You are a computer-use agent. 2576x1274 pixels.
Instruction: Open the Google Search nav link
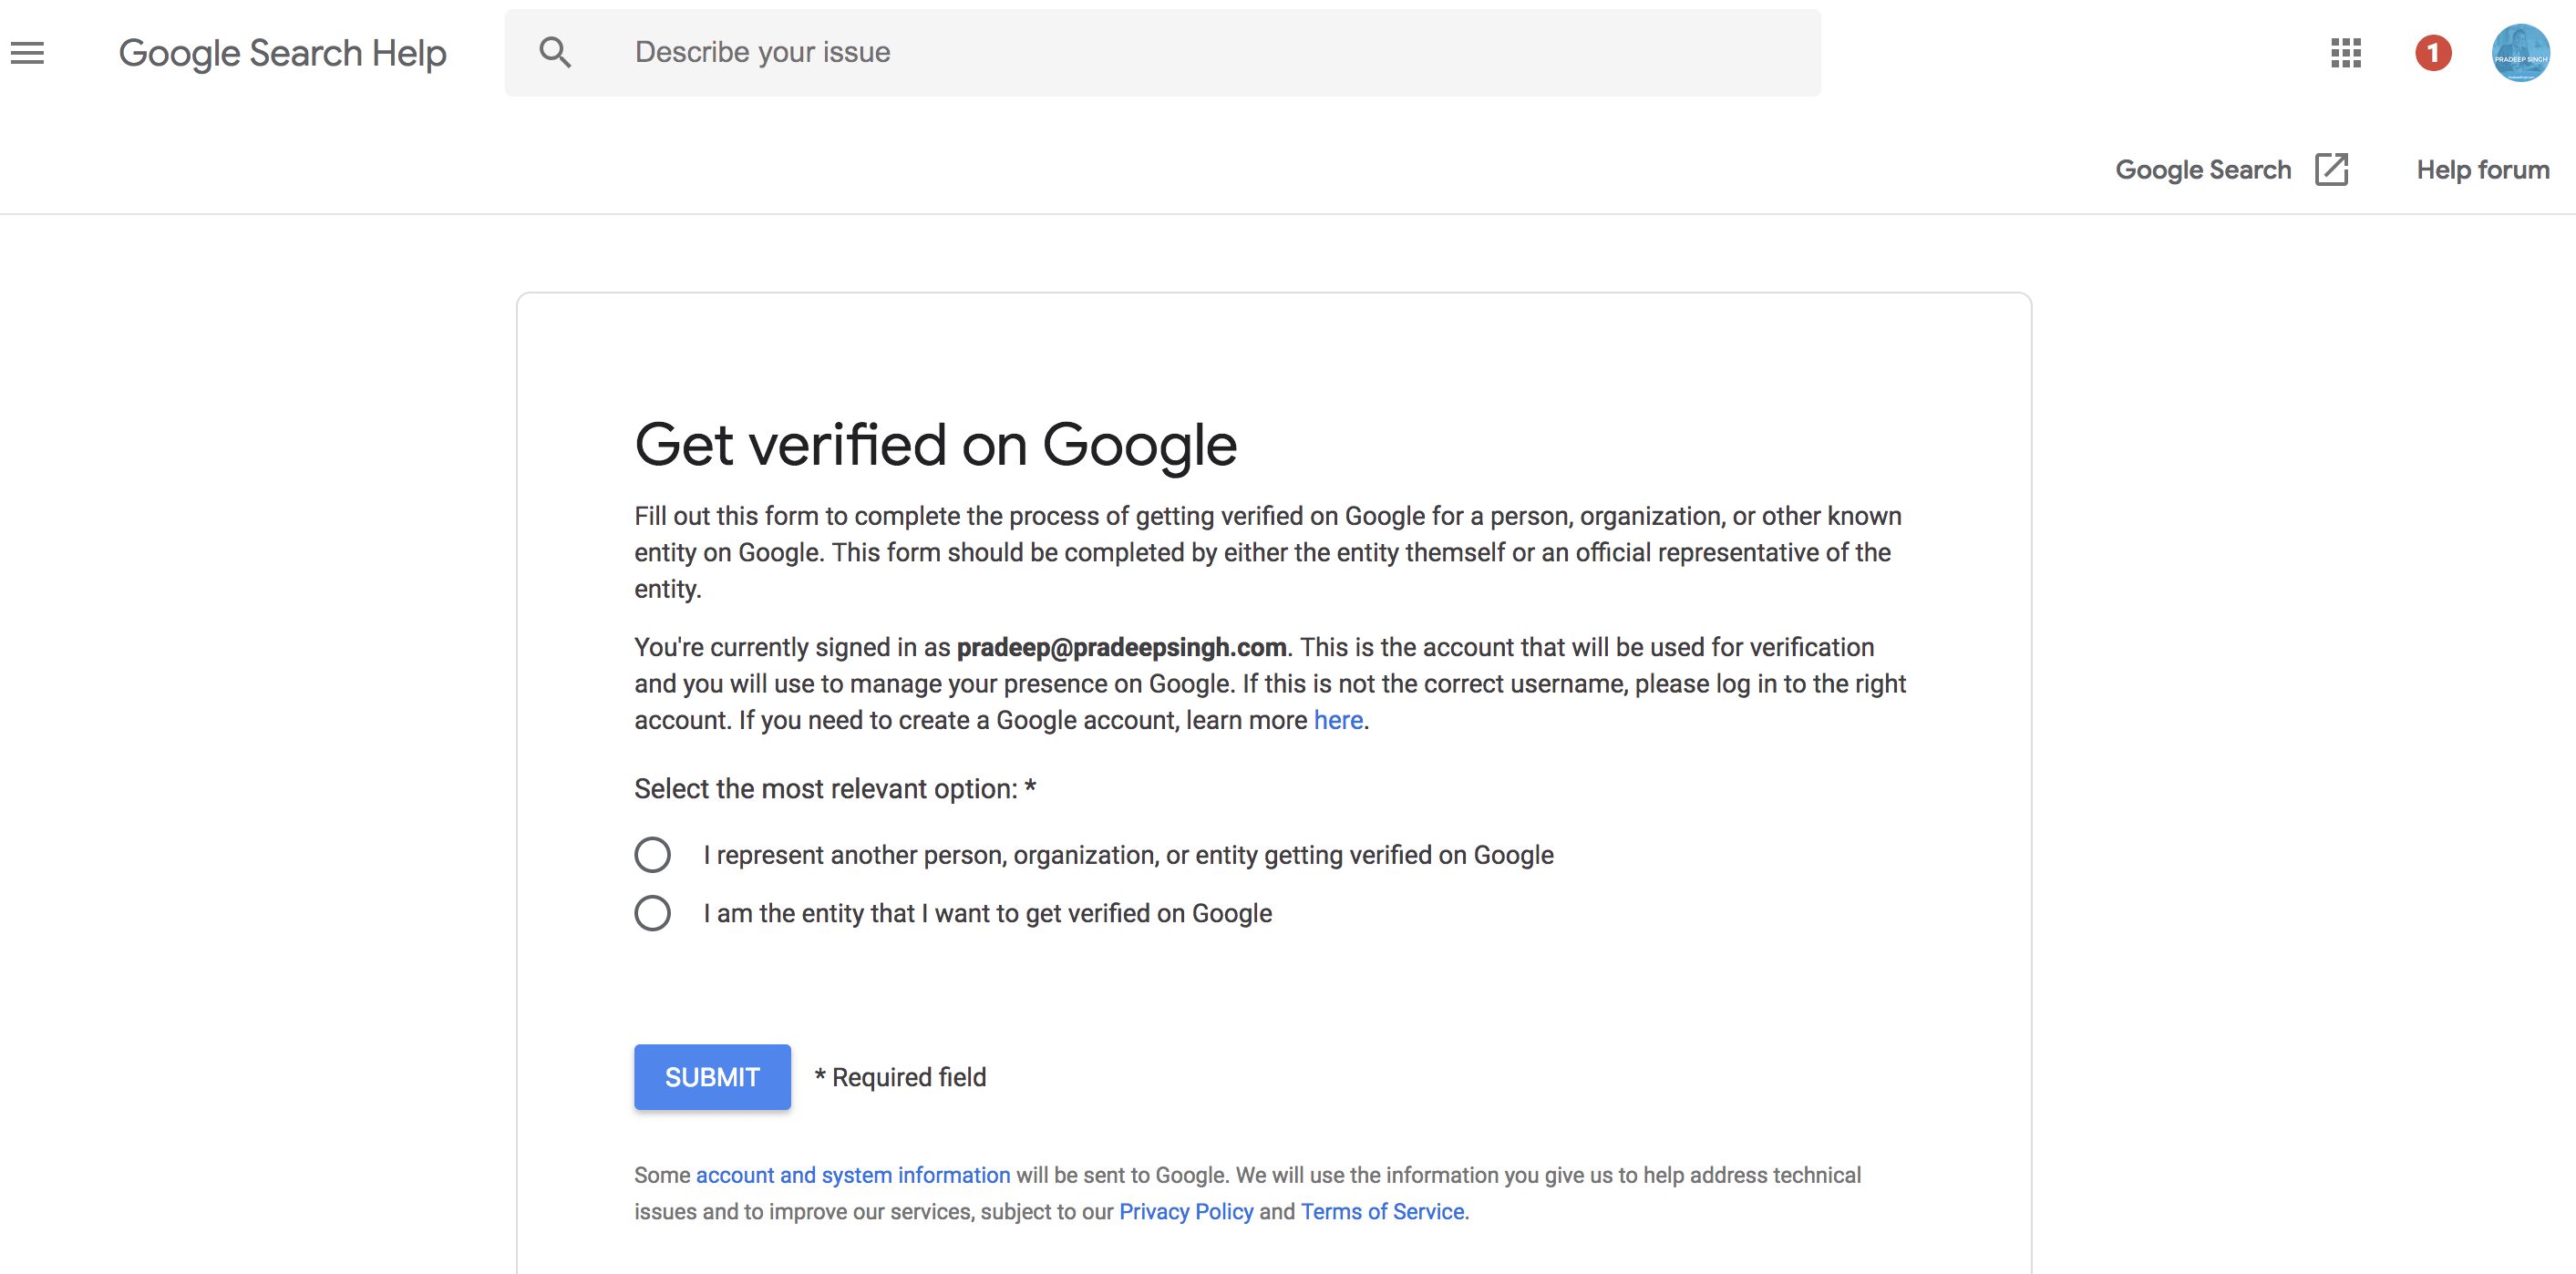2203,170
